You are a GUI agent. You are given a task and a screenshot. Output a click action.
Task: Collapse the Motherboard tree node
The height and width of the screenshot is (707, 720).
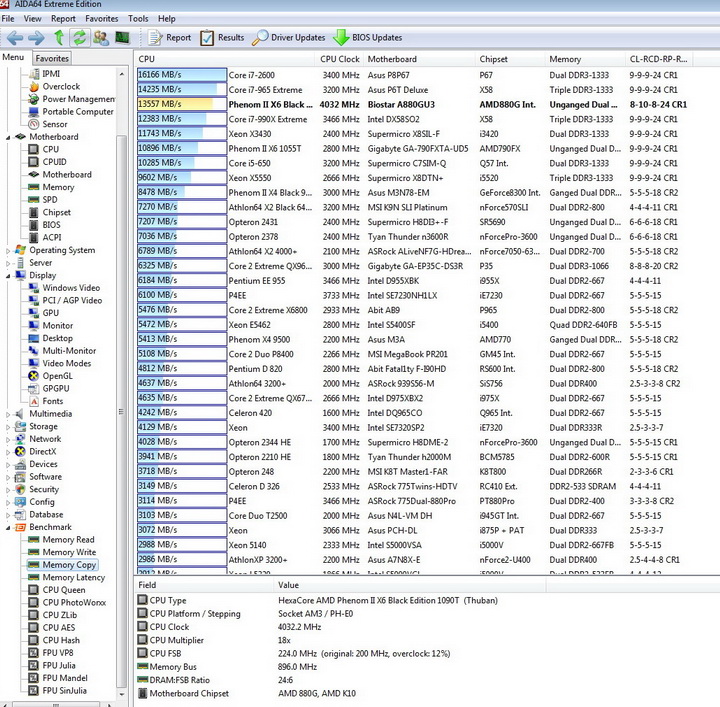[8, 137]
